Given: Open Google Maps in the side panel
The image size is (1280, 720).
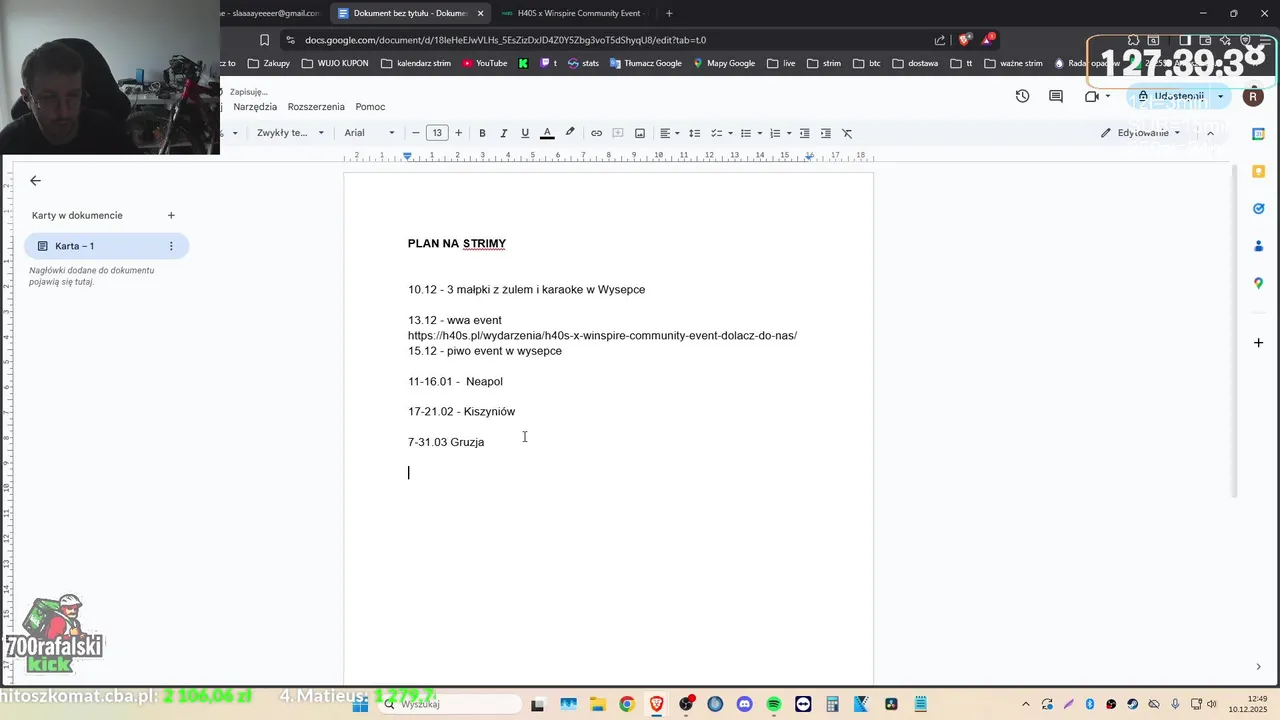Looking at the screenshot, I should point(1259,284).
